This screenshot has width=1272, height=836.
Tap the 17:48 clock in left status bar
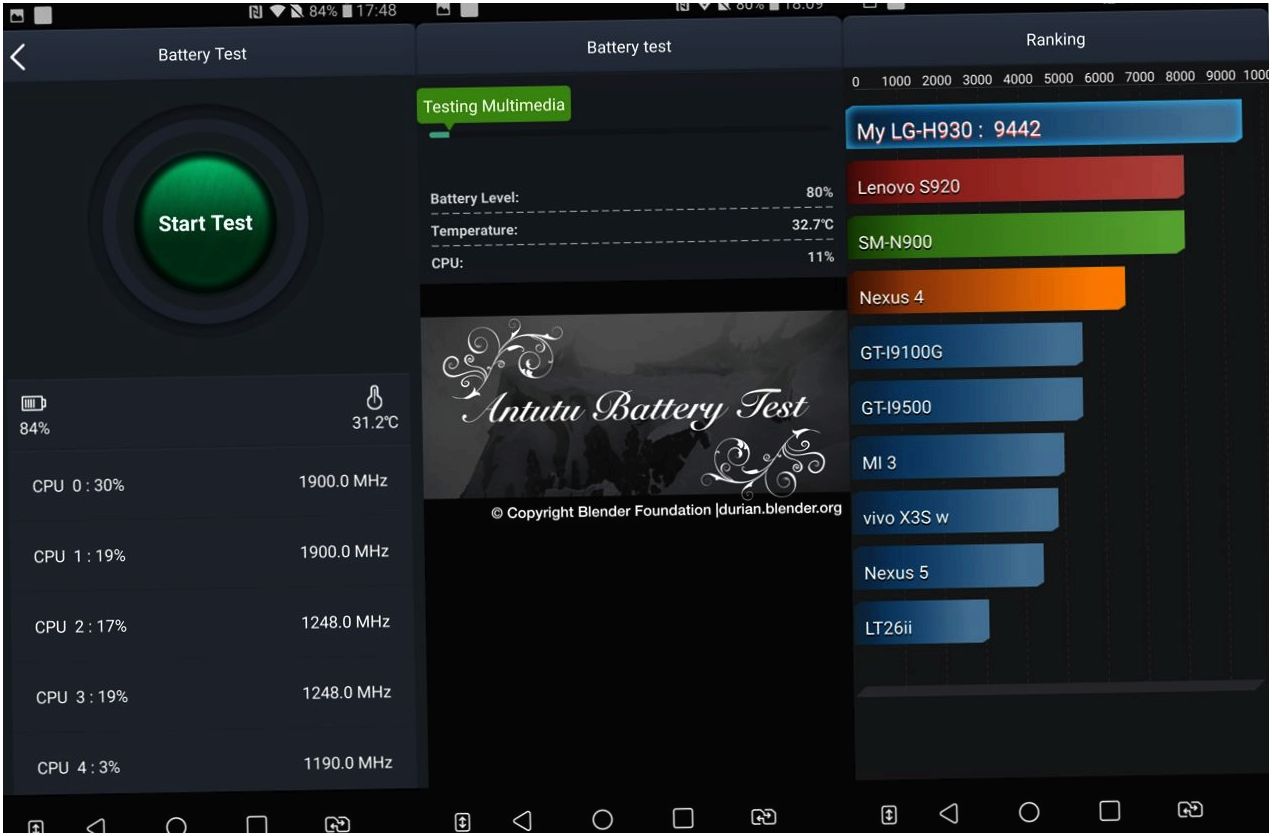click(375, 11)
